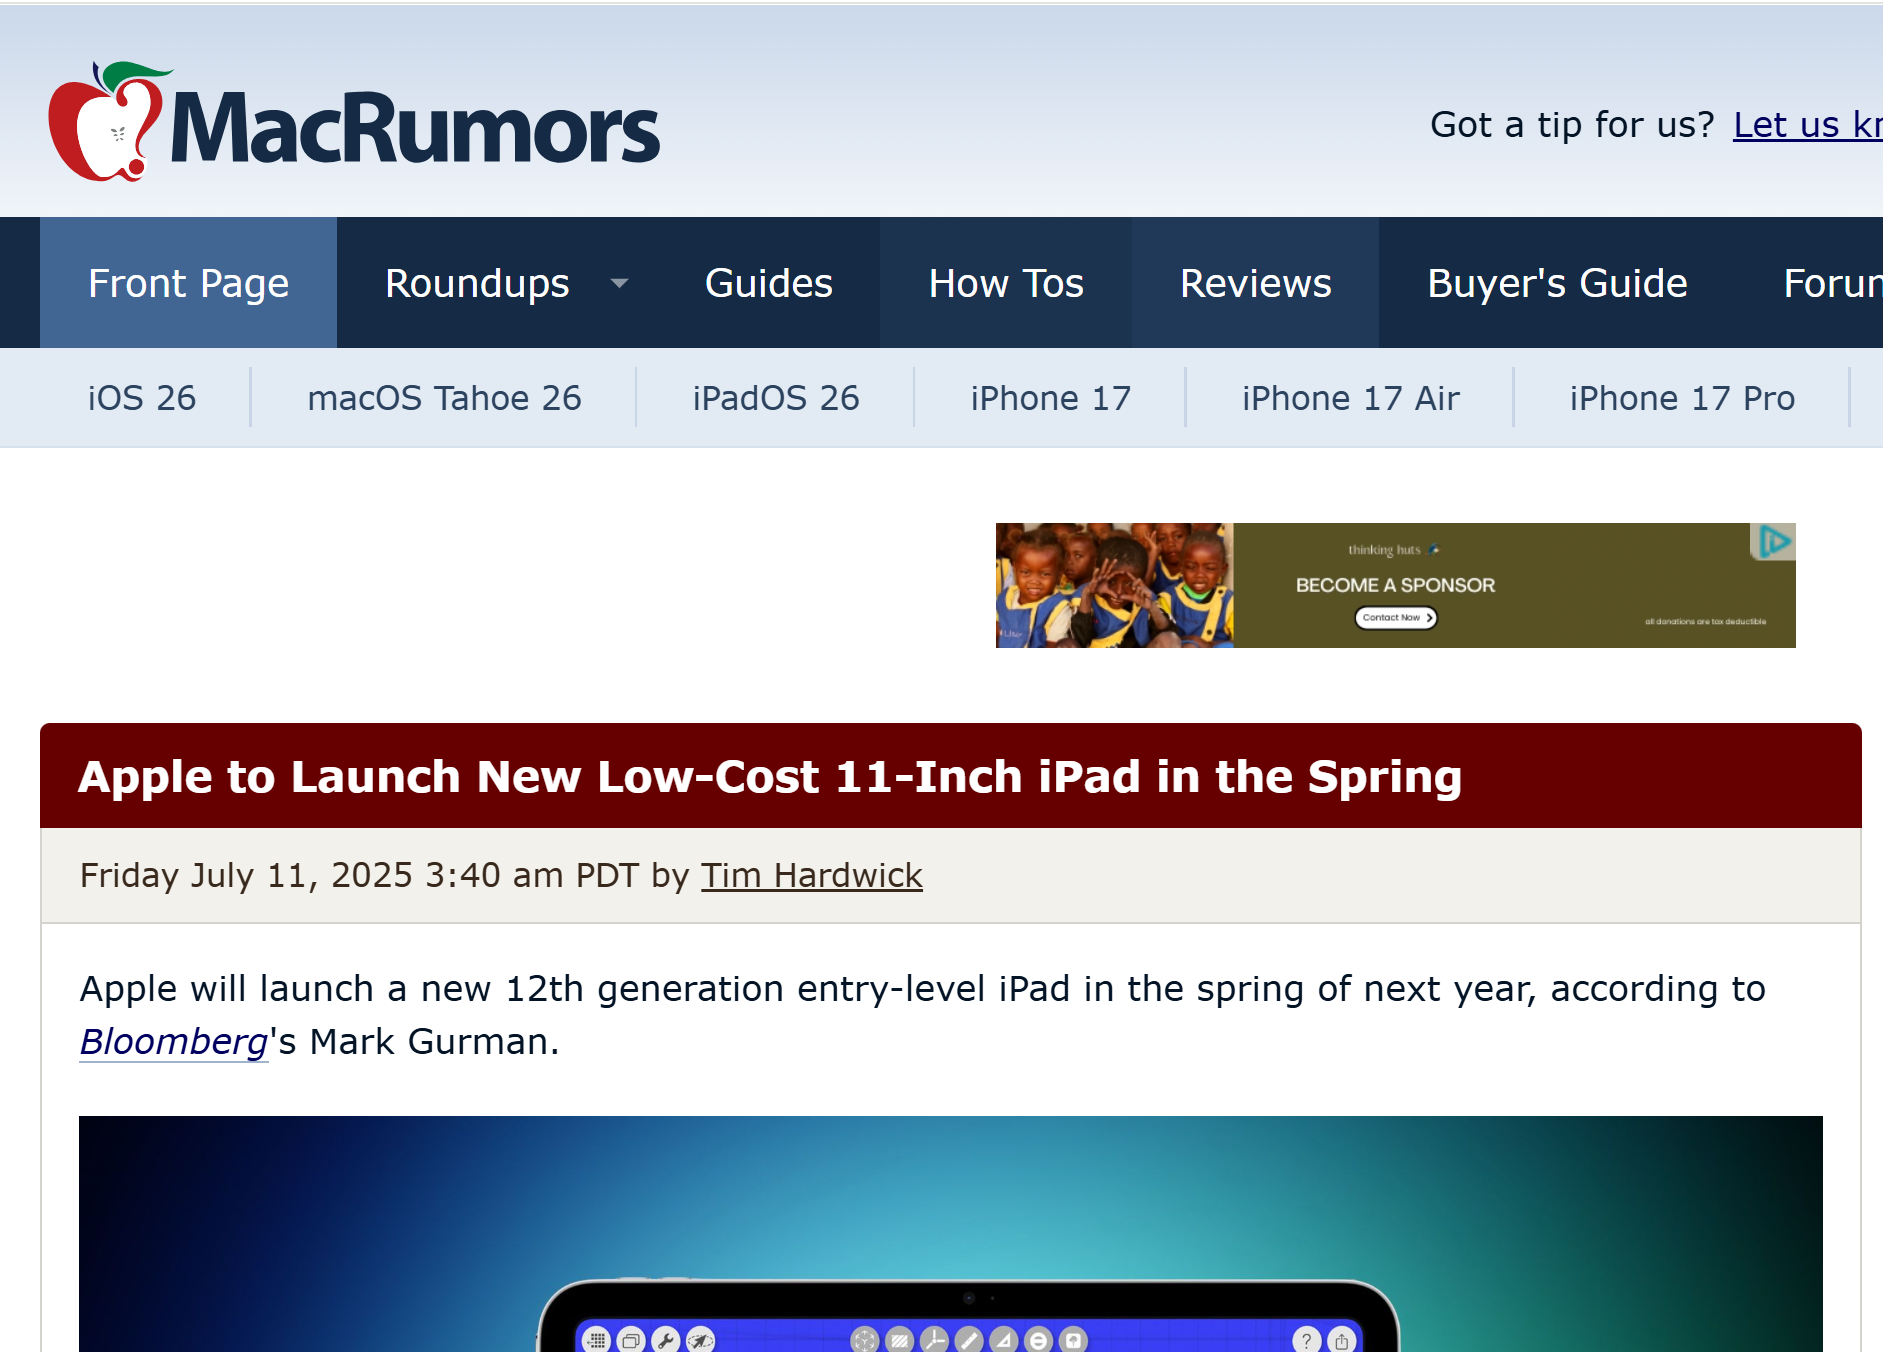1883x1352 pixels.
Task: Visit the Buyer's Guide page
Action: [x=1557, y=283]
